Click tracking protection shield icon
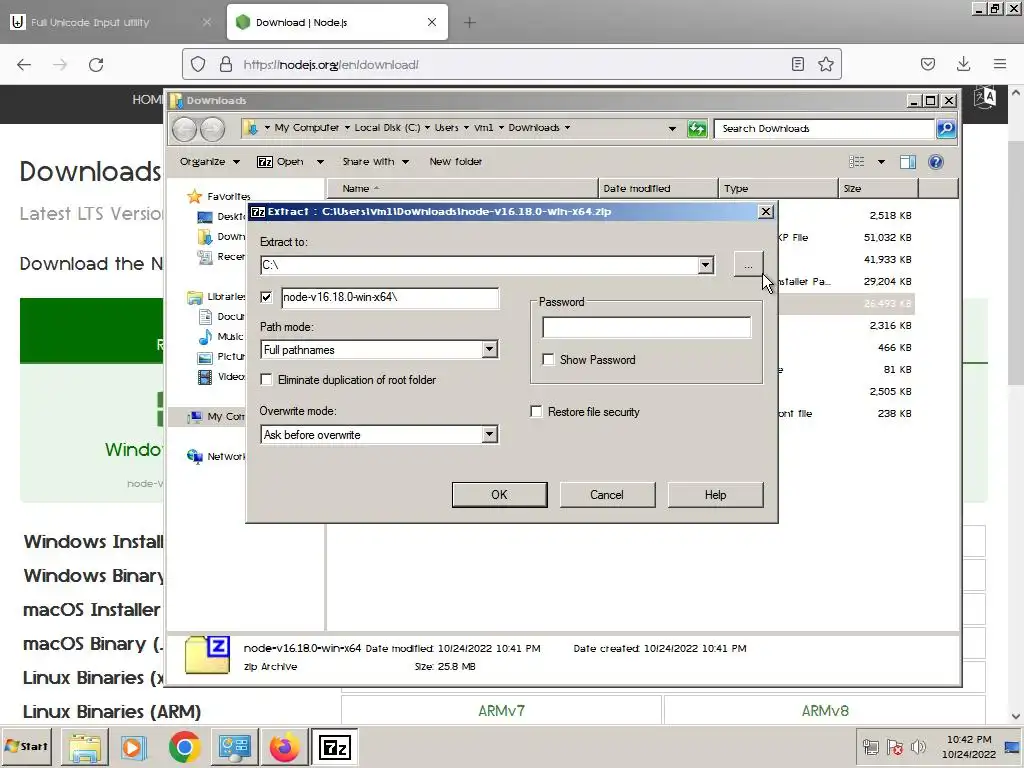 (198, 64)
